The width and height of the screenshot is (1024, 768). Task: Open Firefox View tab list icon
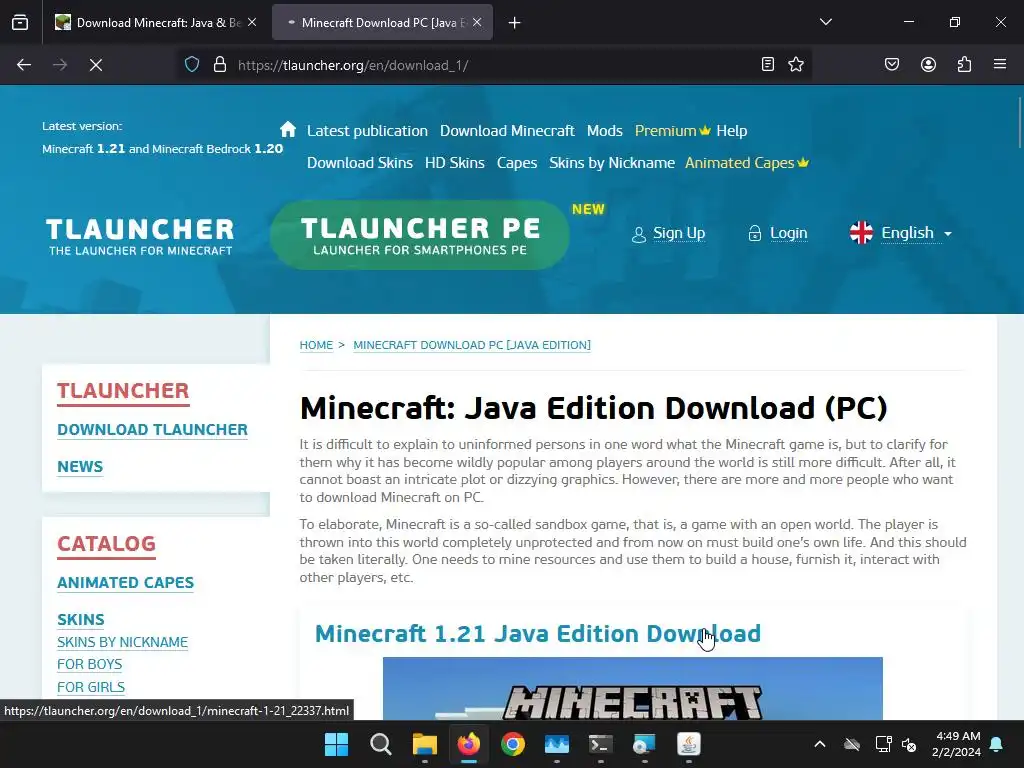click(20, 22)
